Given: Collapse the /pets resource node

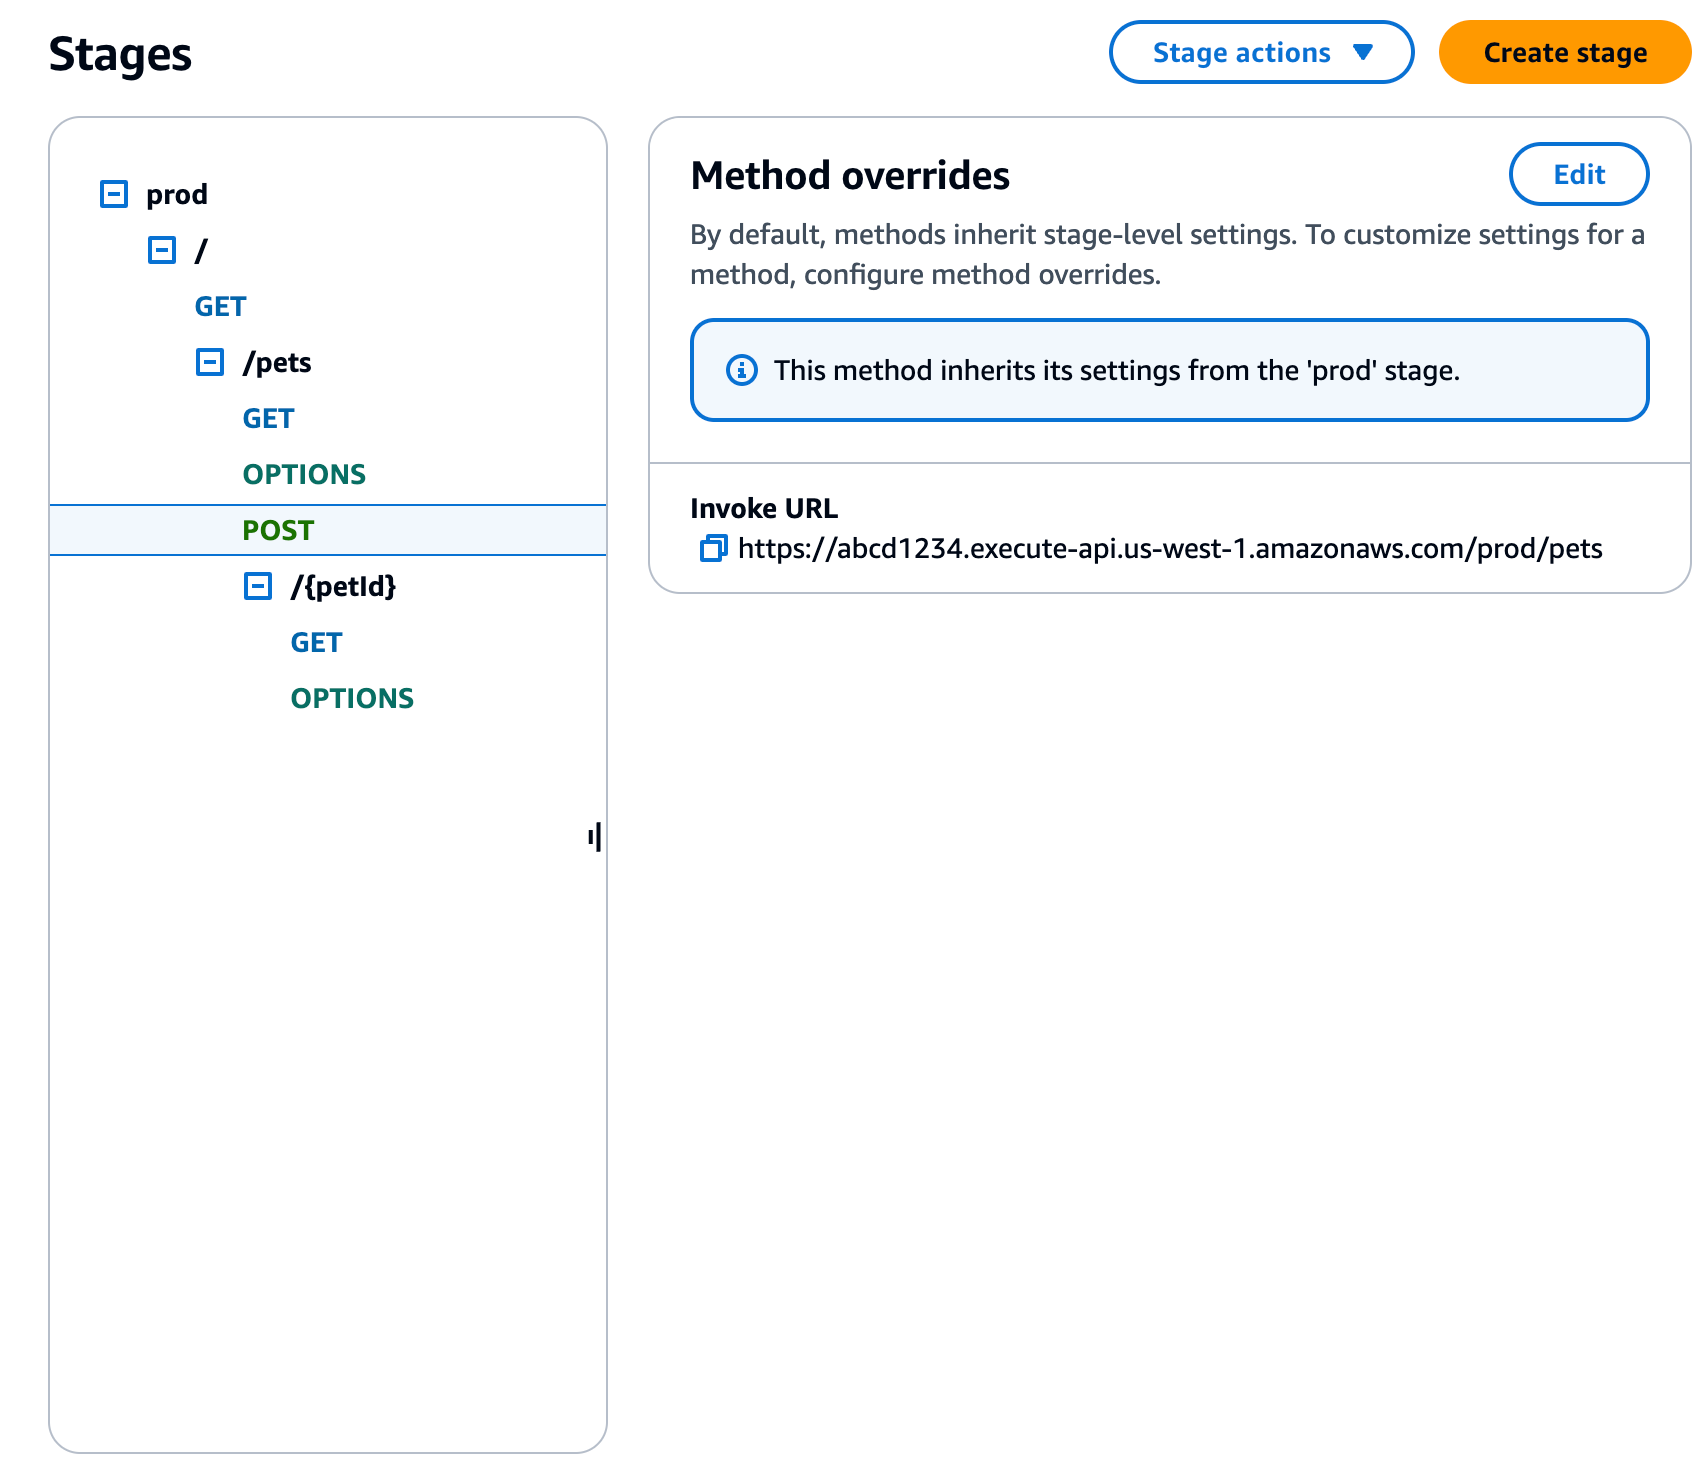Looking at the screenshot, I should (210, 362).
